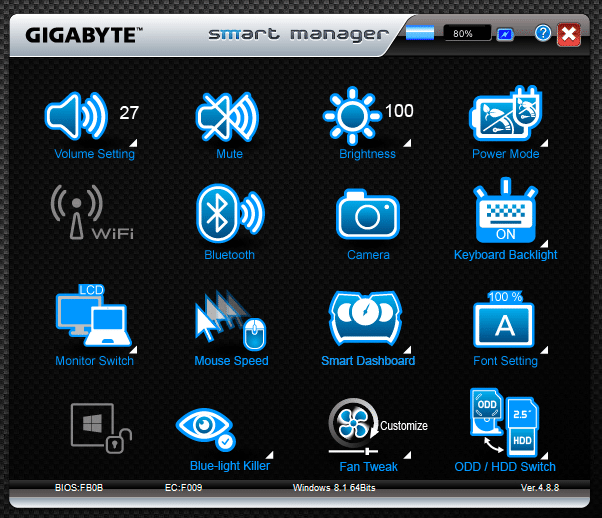Click the Windows 8.1 64Bits status text
This screenshot has height=518, width=602.
click(x=334, y=488)
